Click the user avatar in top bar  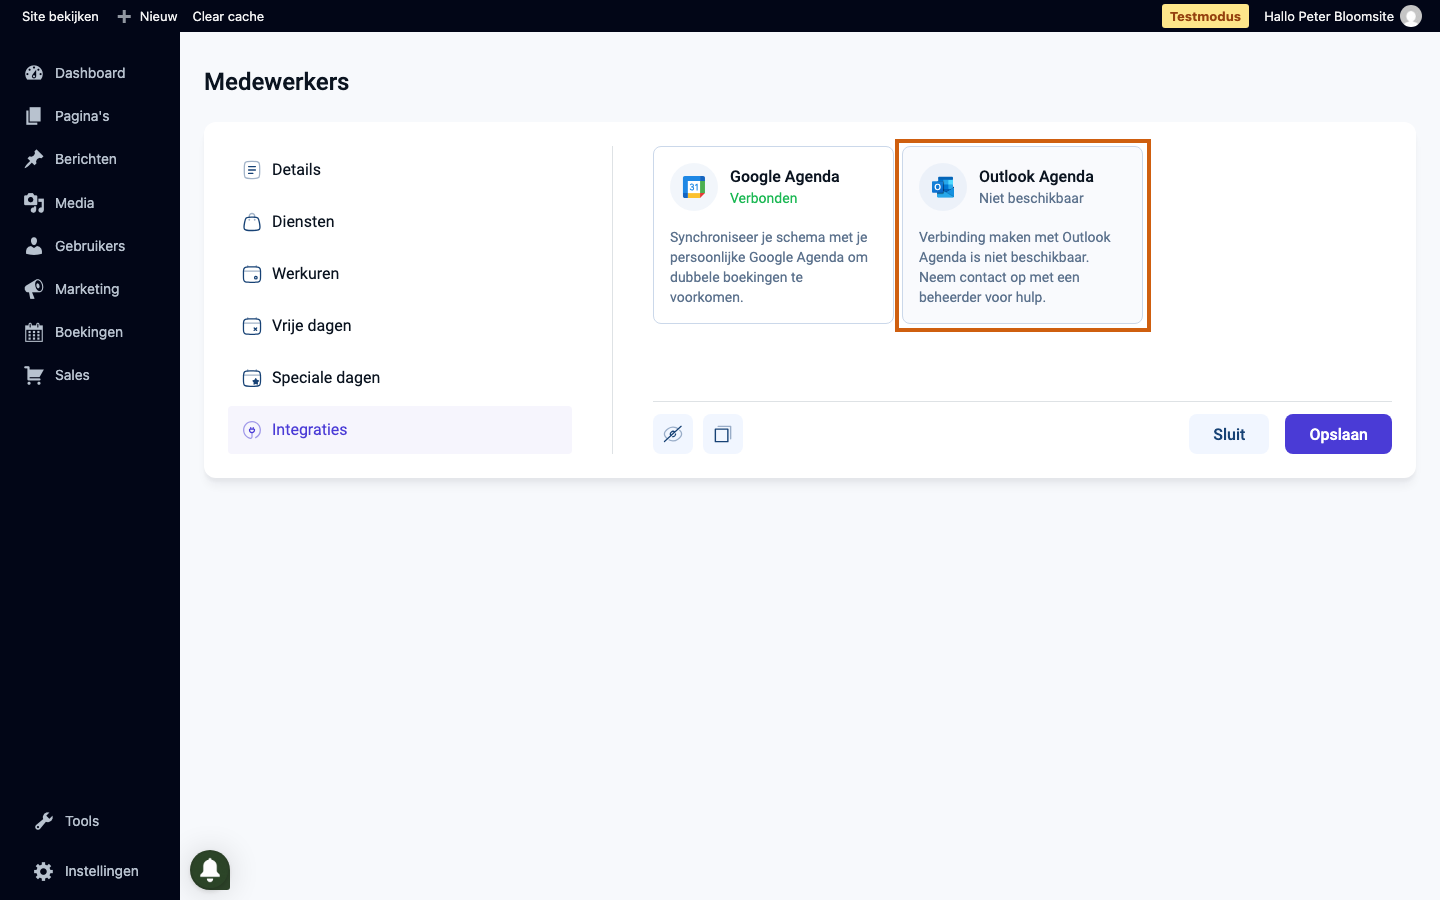(x=1411, y=16)
